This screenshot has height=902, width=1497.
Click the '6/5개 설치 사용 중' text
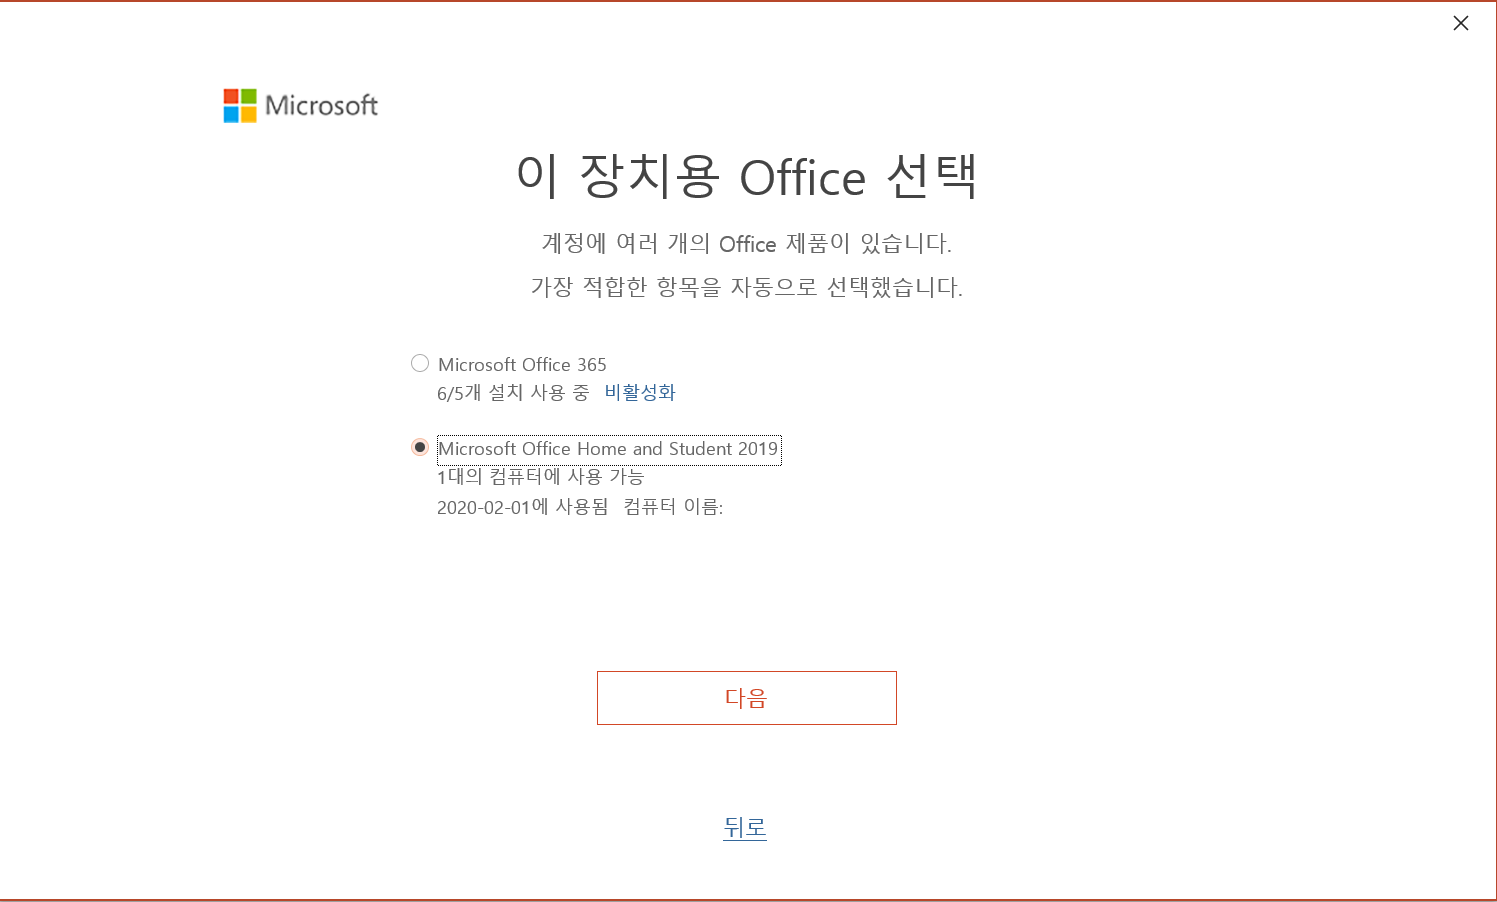513,392
